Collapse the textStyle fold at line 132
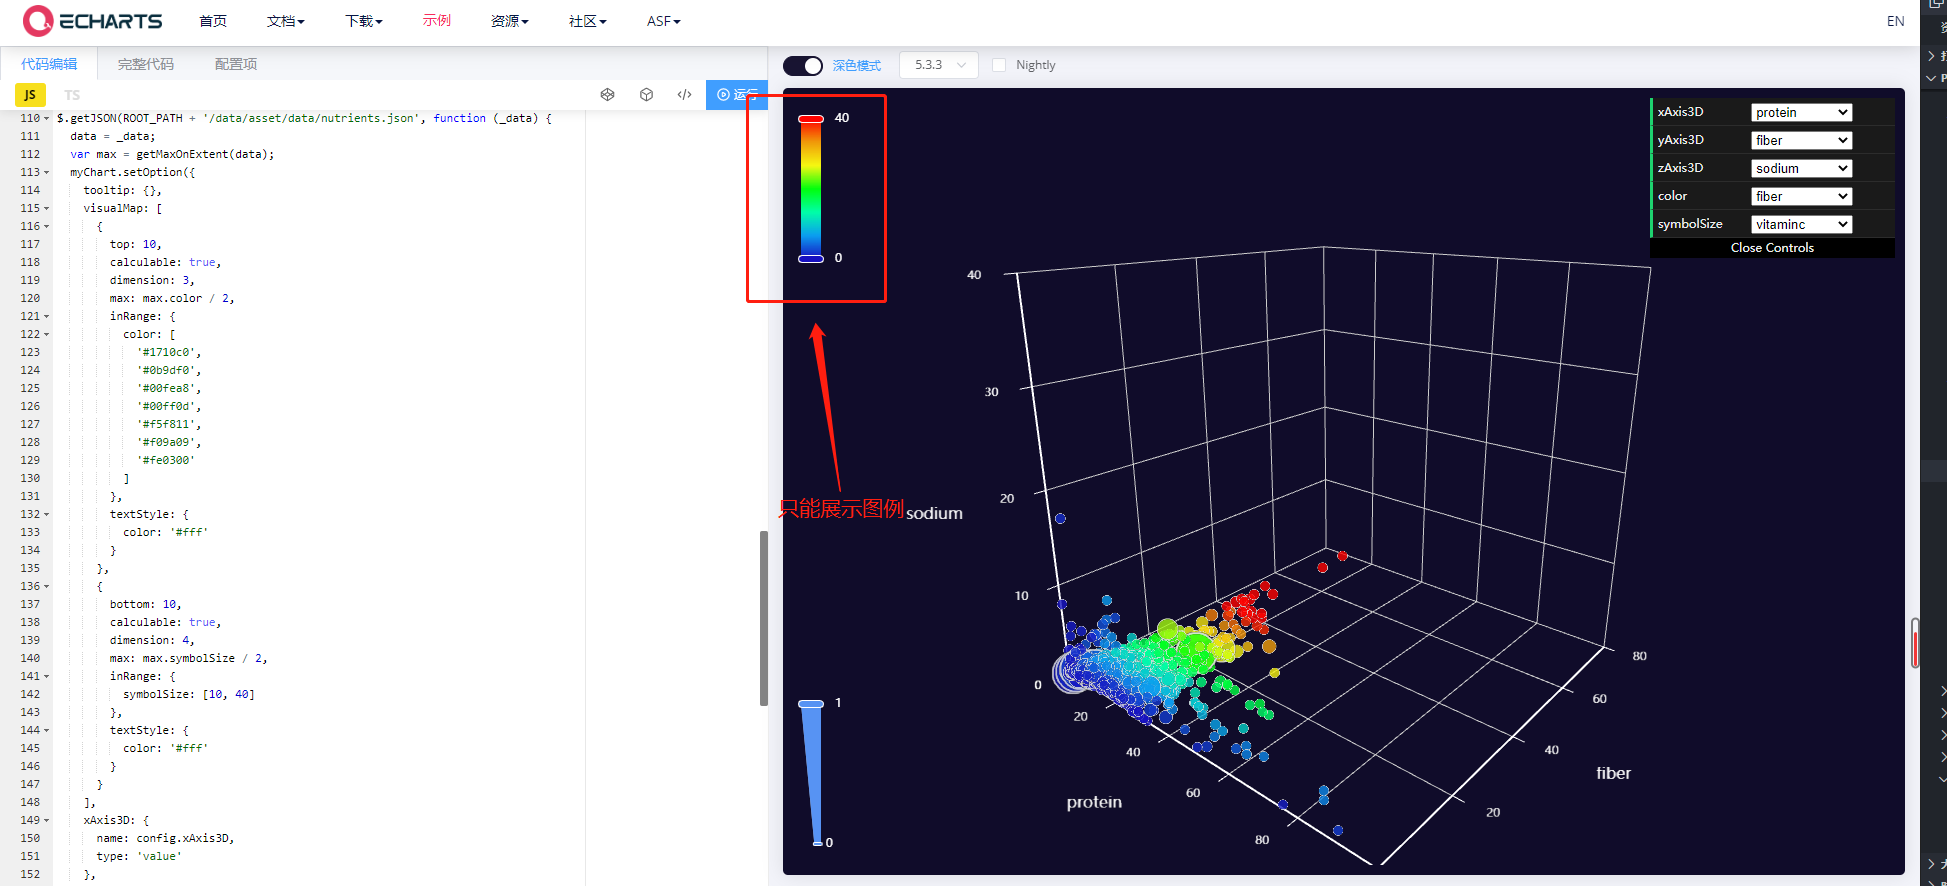 coord(47,514)
